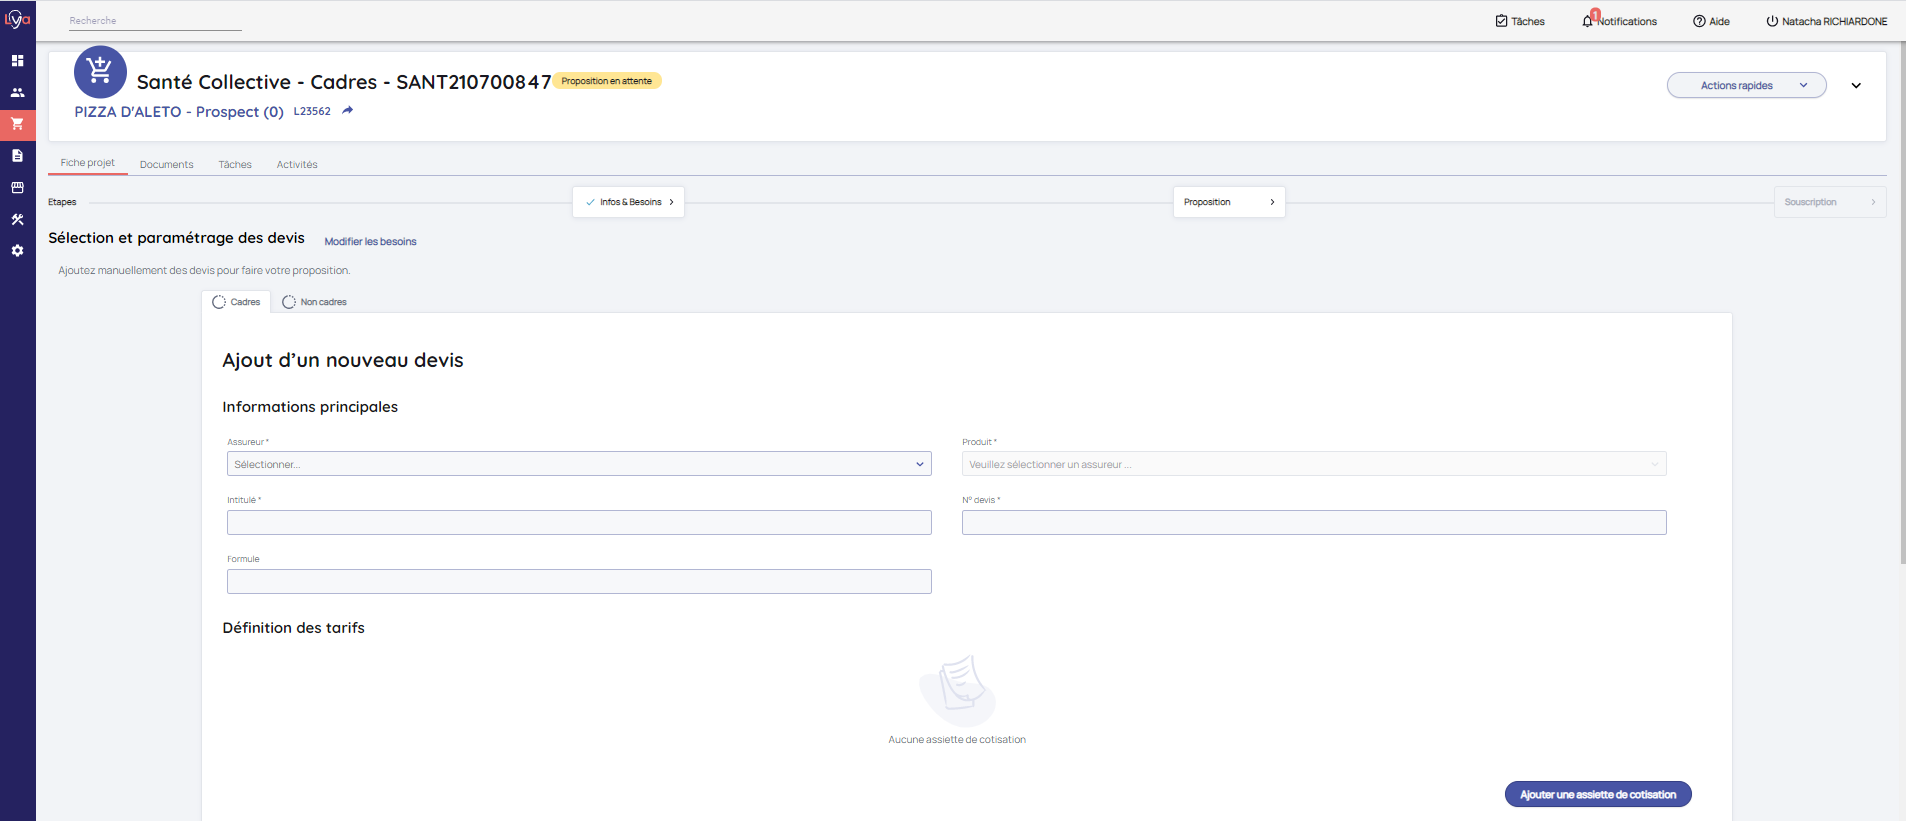Select the Non cadres sub-tab
This screenshot has height=821, width=1906.
(x=315, y=302)
